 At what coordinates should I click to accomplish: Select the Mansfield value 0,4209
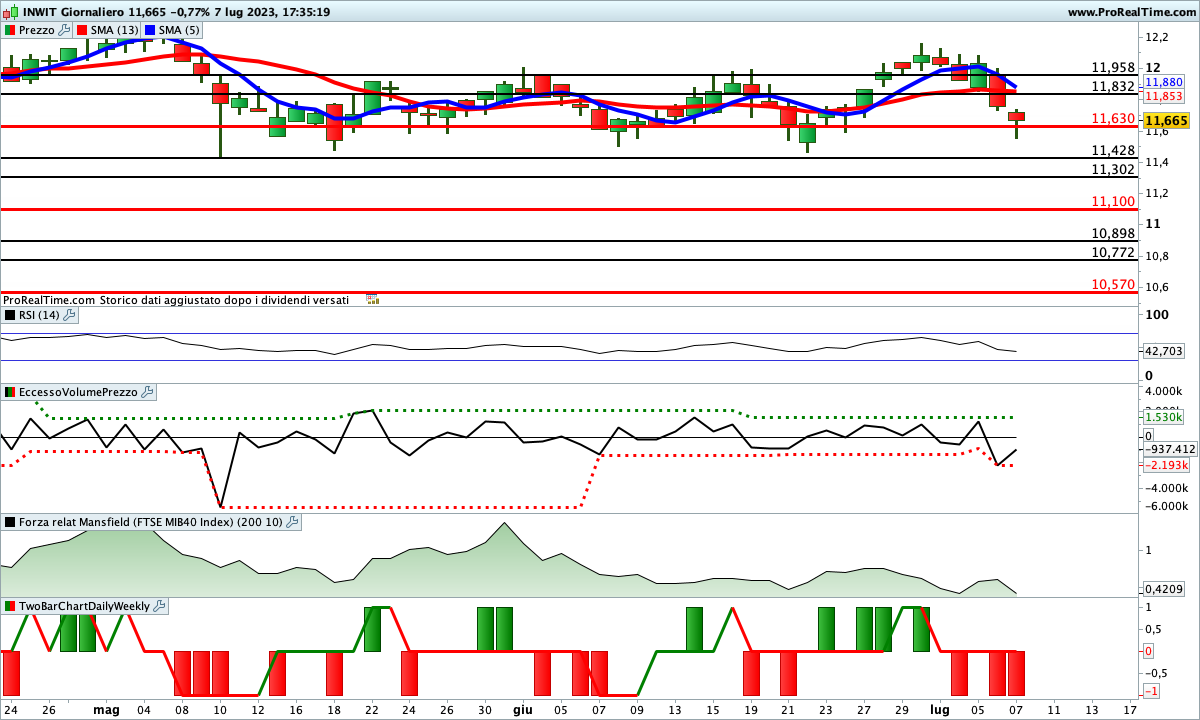[x=1164, y=588]
